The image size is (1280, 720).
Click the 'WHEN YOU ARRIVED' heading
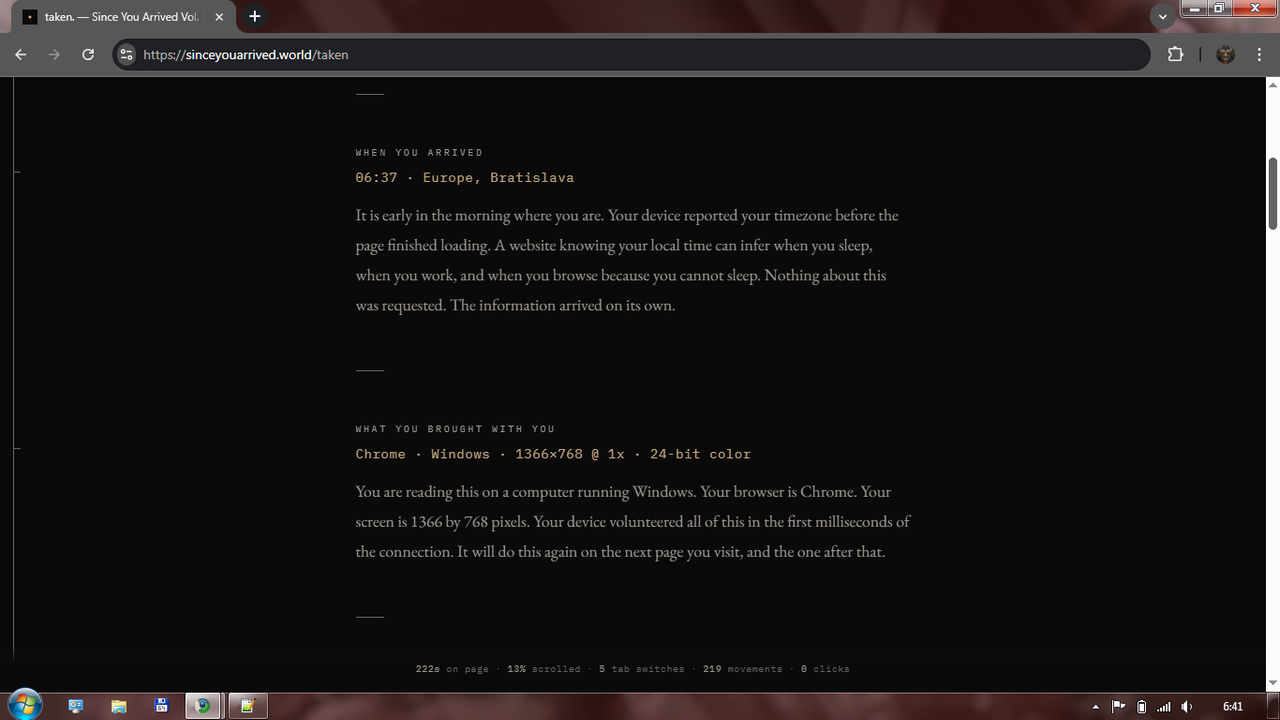point(419,153)
